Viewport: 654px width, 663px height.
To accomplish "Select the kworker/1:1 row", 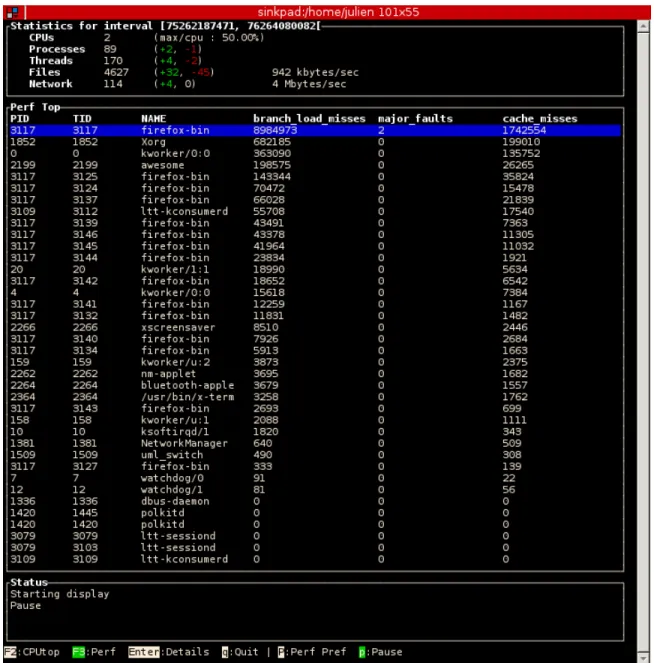I will tap(315, 269).
